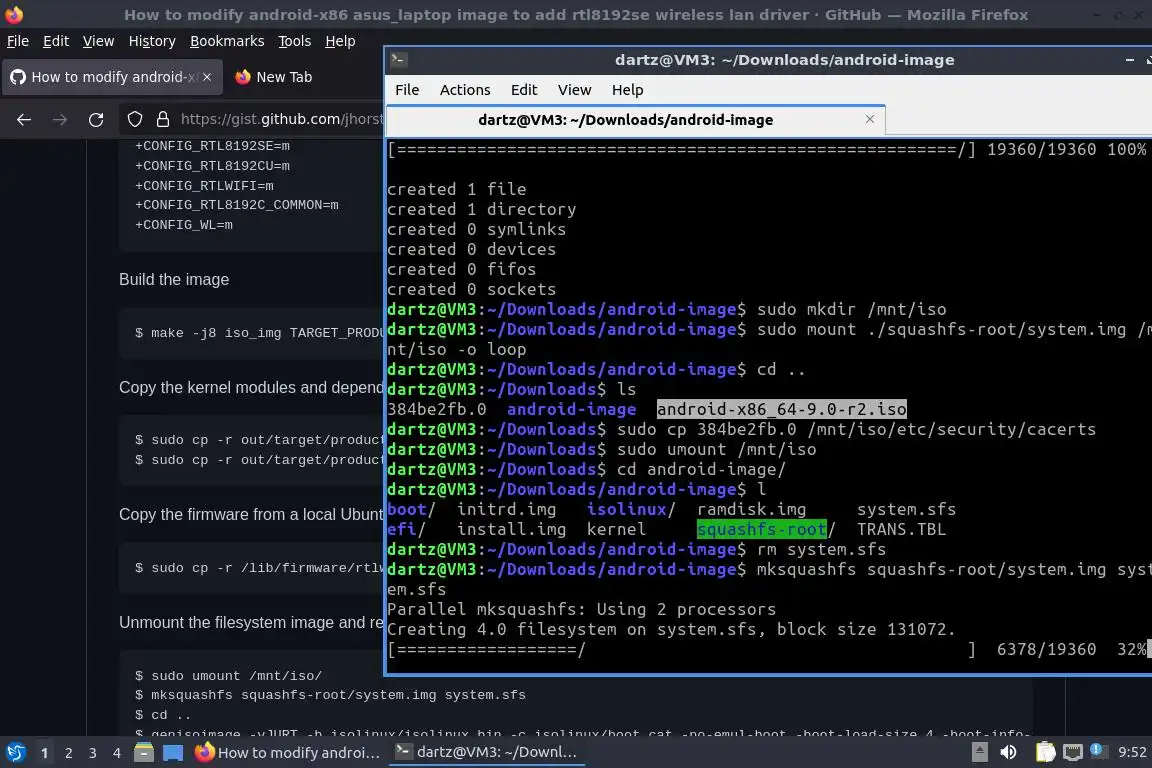Click 'Copy the kernel modules' paragraph
1152x768 pixels.
(x=251, y=387)
